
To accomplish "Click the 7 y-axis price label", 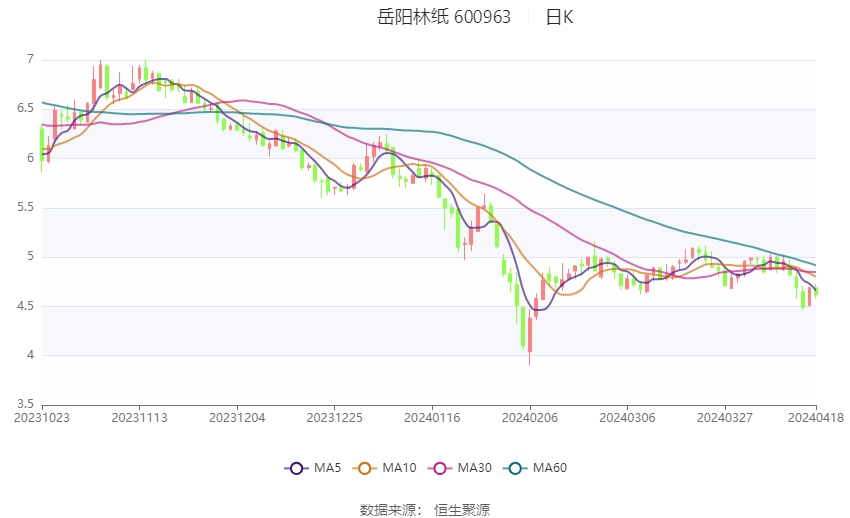I will click(30, 59).
